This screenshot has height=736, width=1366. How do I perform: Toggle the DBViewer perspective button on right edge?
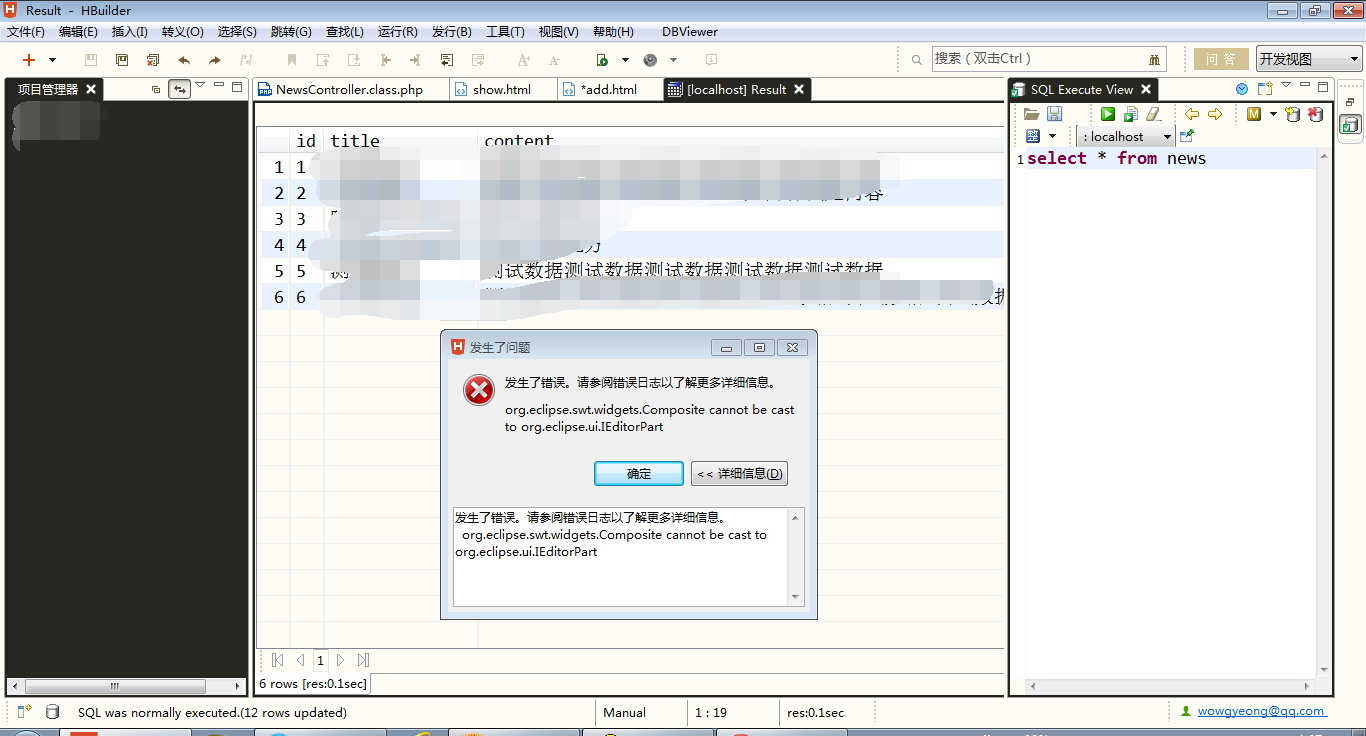coord(1350,125)
